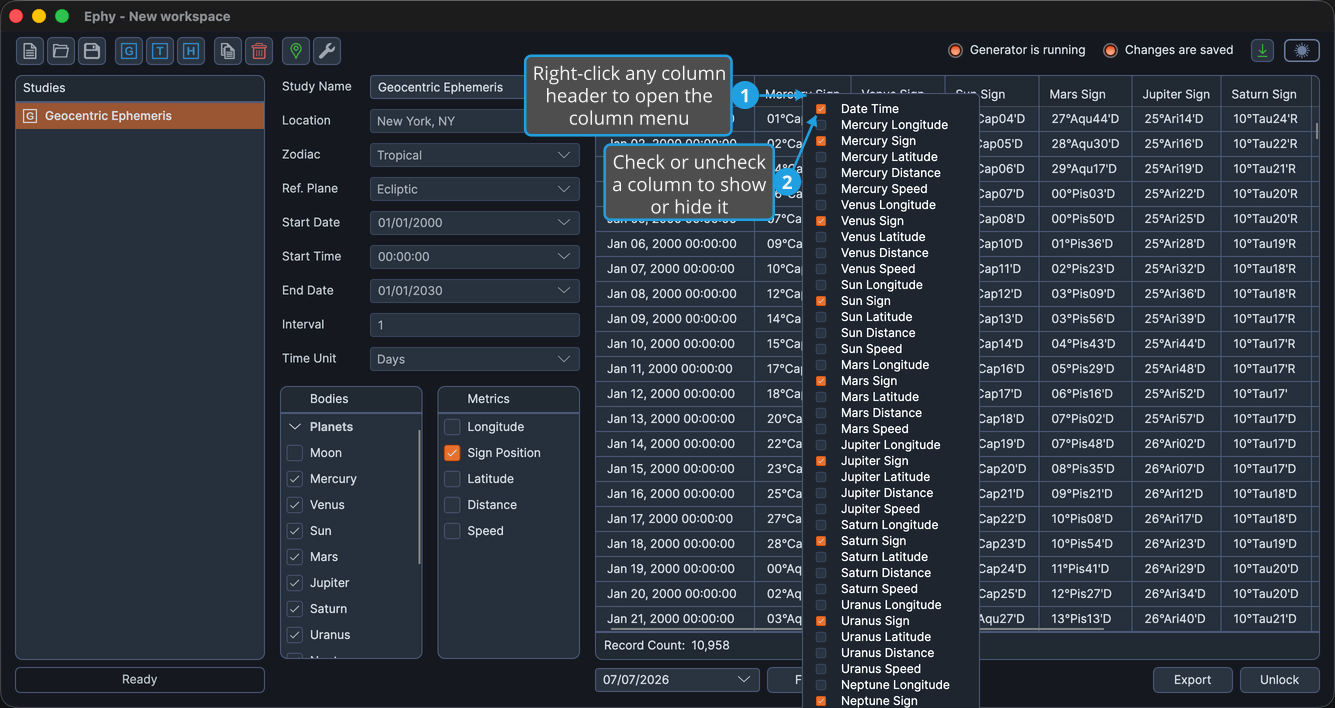1335x708 pixels.
Task: Uncheck the Jupiter body checkbox
Action: (x=295, y=583)
